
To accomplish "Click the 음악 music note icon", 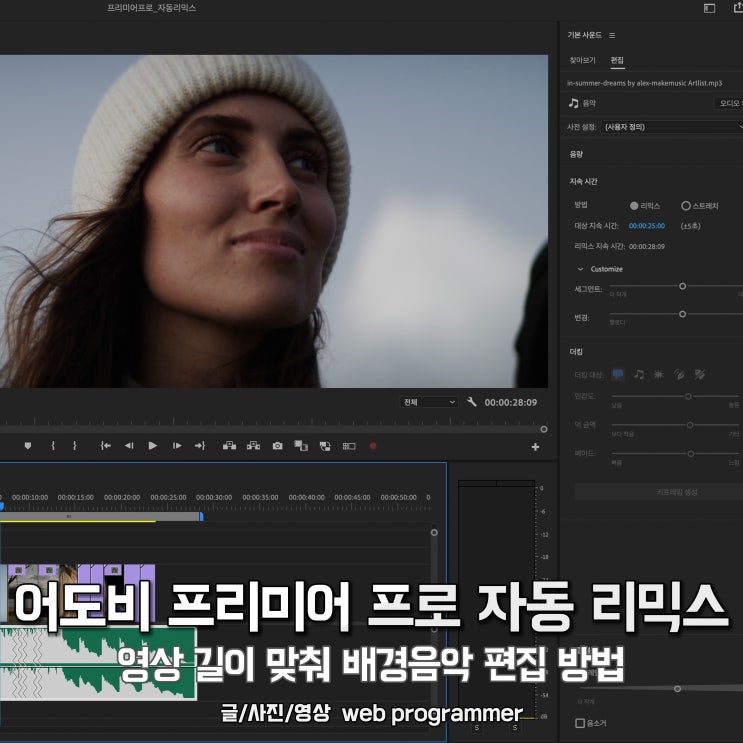I will tap(574, 103).
